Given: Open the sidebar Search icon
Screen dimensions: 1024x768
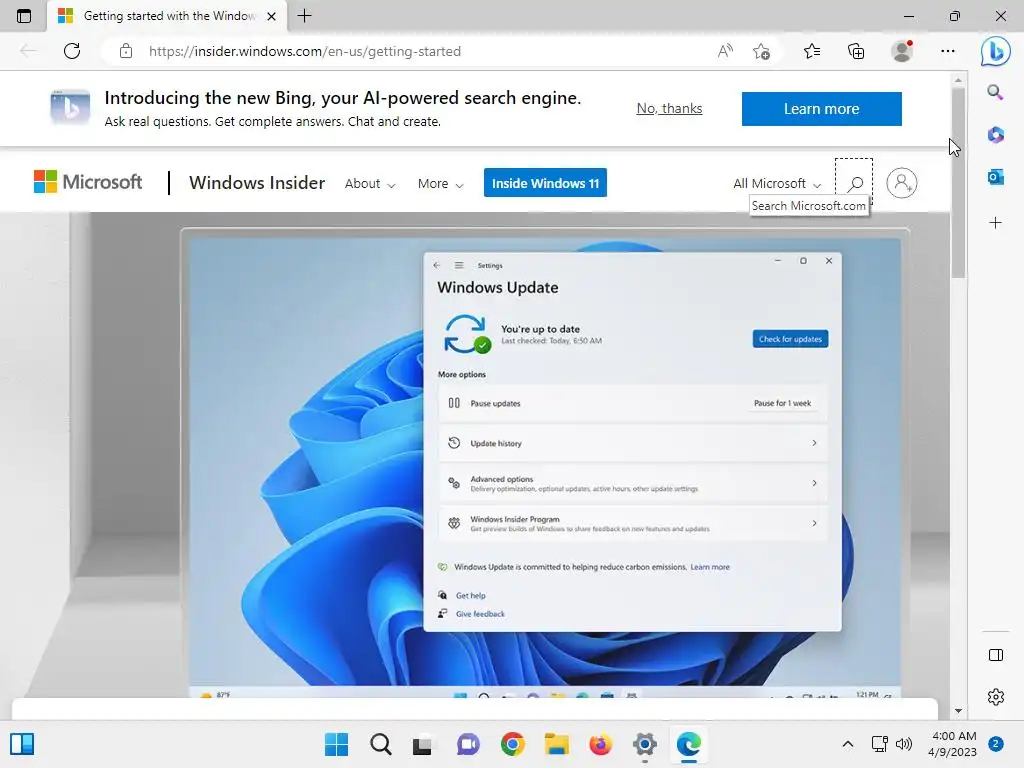Looking at the screenshot, I should pos(995,92).
